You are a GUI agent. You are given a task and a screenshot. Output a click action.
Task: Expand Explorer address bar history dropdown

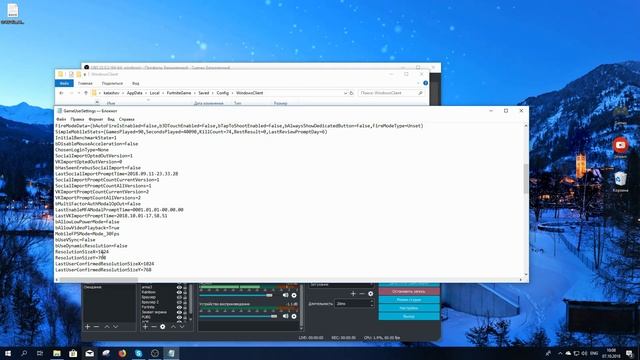pos(345,93)
